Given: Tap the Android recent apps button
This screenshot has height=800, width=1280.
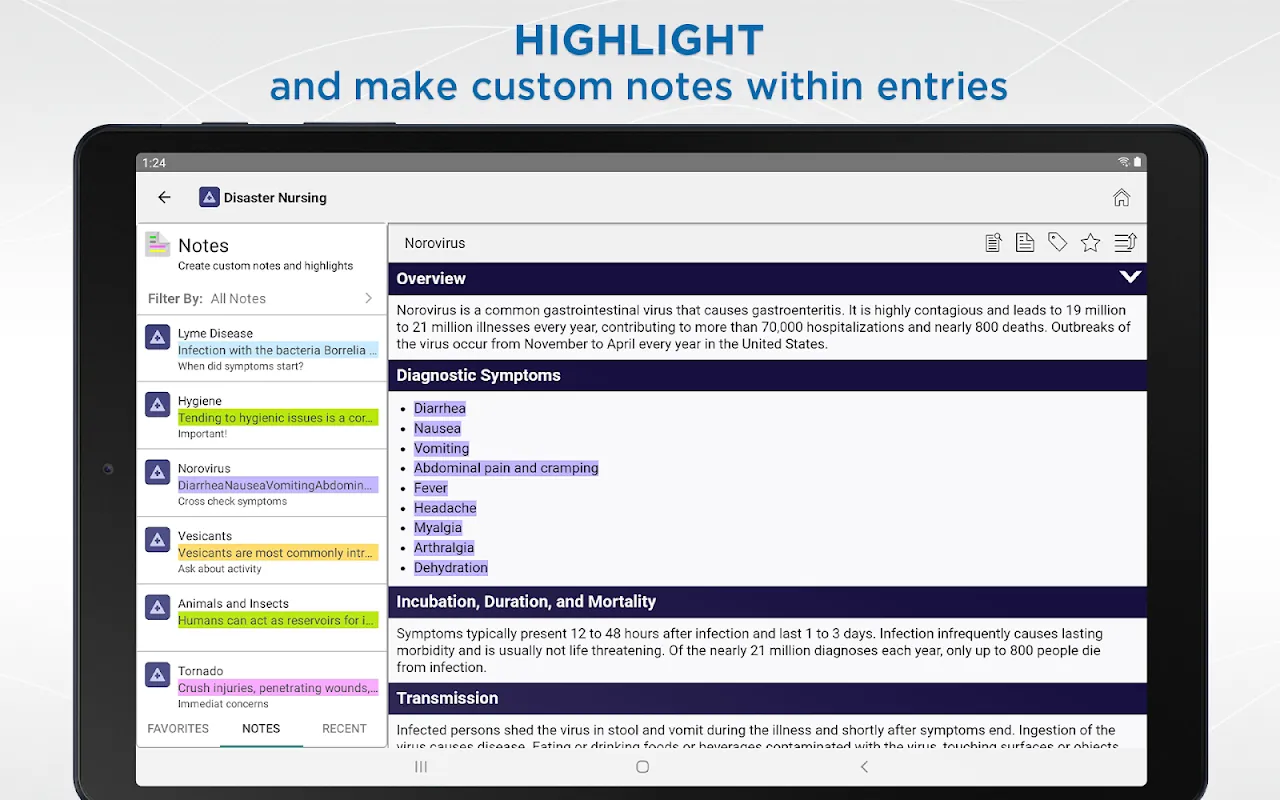Looking at the screenshot, I should point(421,767).
